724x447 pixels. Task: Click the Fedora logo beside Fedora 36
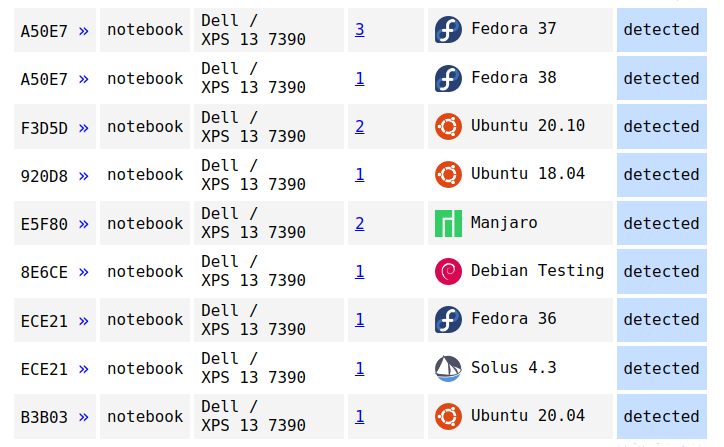(448, 319)
